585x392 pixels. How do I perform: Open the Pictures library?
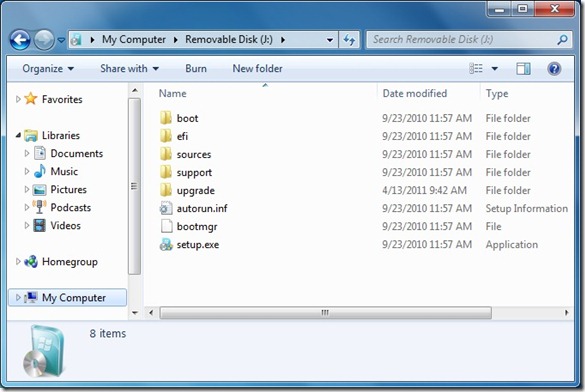[x=69, y=189]
